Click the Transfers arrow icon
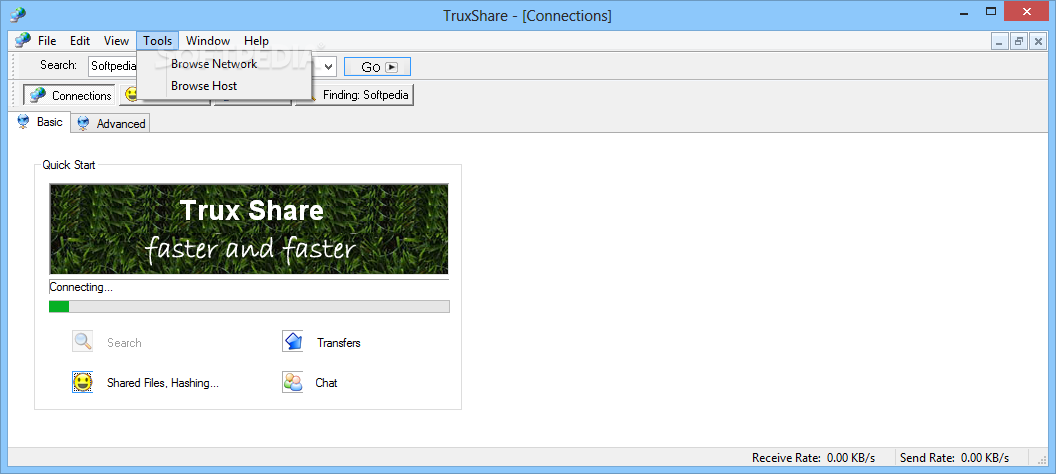 [x=292, y=342]
